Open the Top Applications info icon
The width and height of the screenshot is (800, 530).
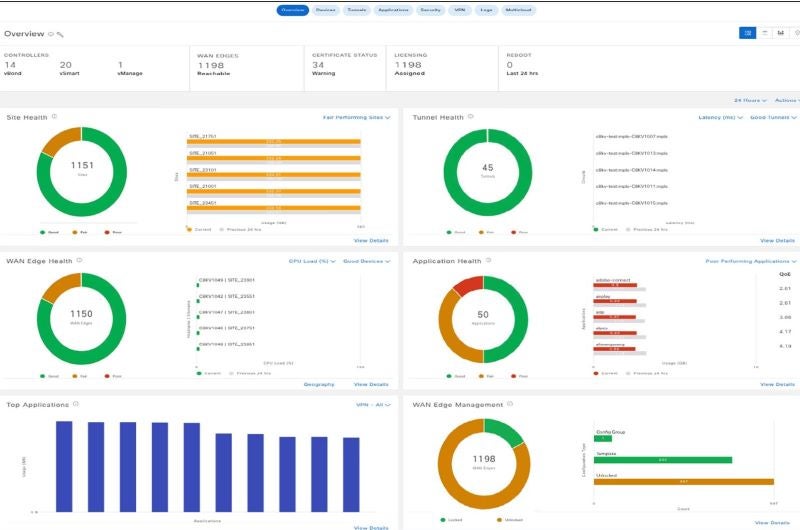pyautogui.click(x=76, y=404)
